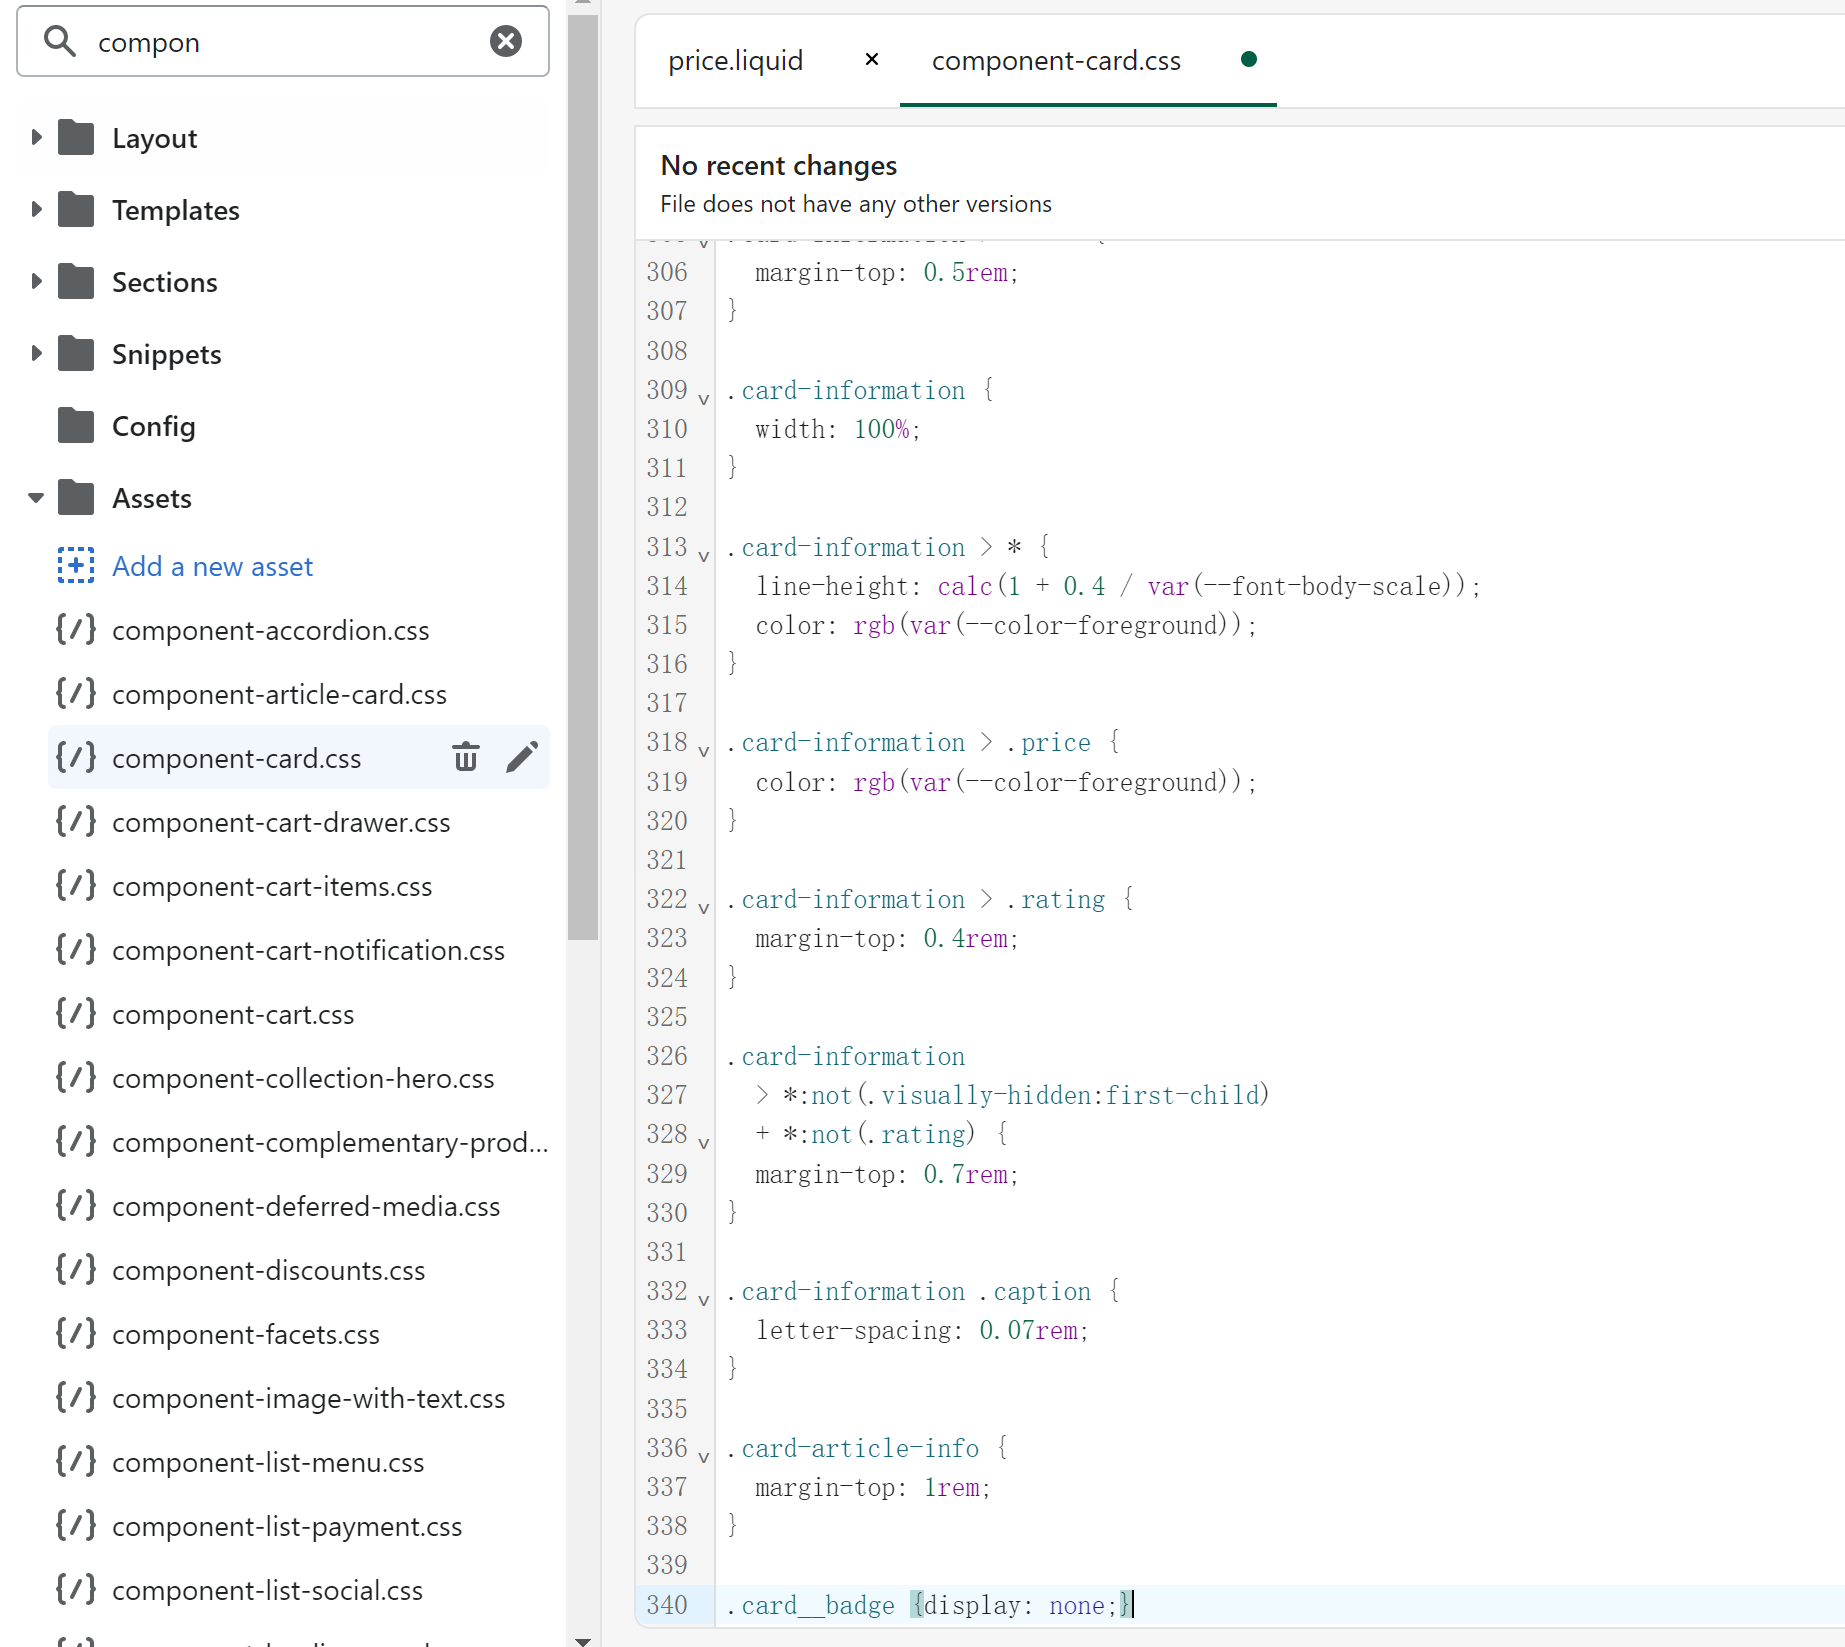Open component-cart-notification.css file
The height and width of the screenshot is (1647, 1845).
(308, 951)
